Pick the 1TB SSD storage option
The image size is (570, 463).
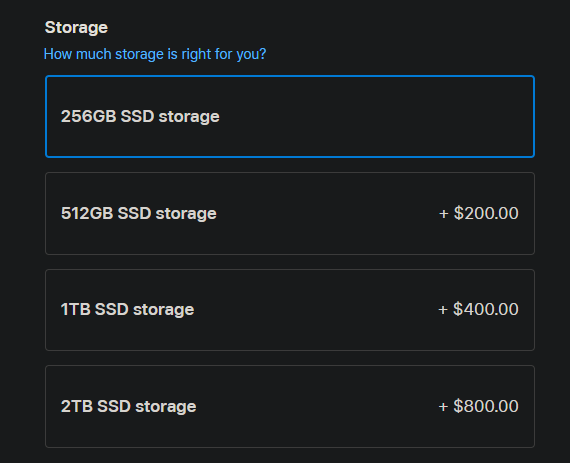(x=290, y=310)
